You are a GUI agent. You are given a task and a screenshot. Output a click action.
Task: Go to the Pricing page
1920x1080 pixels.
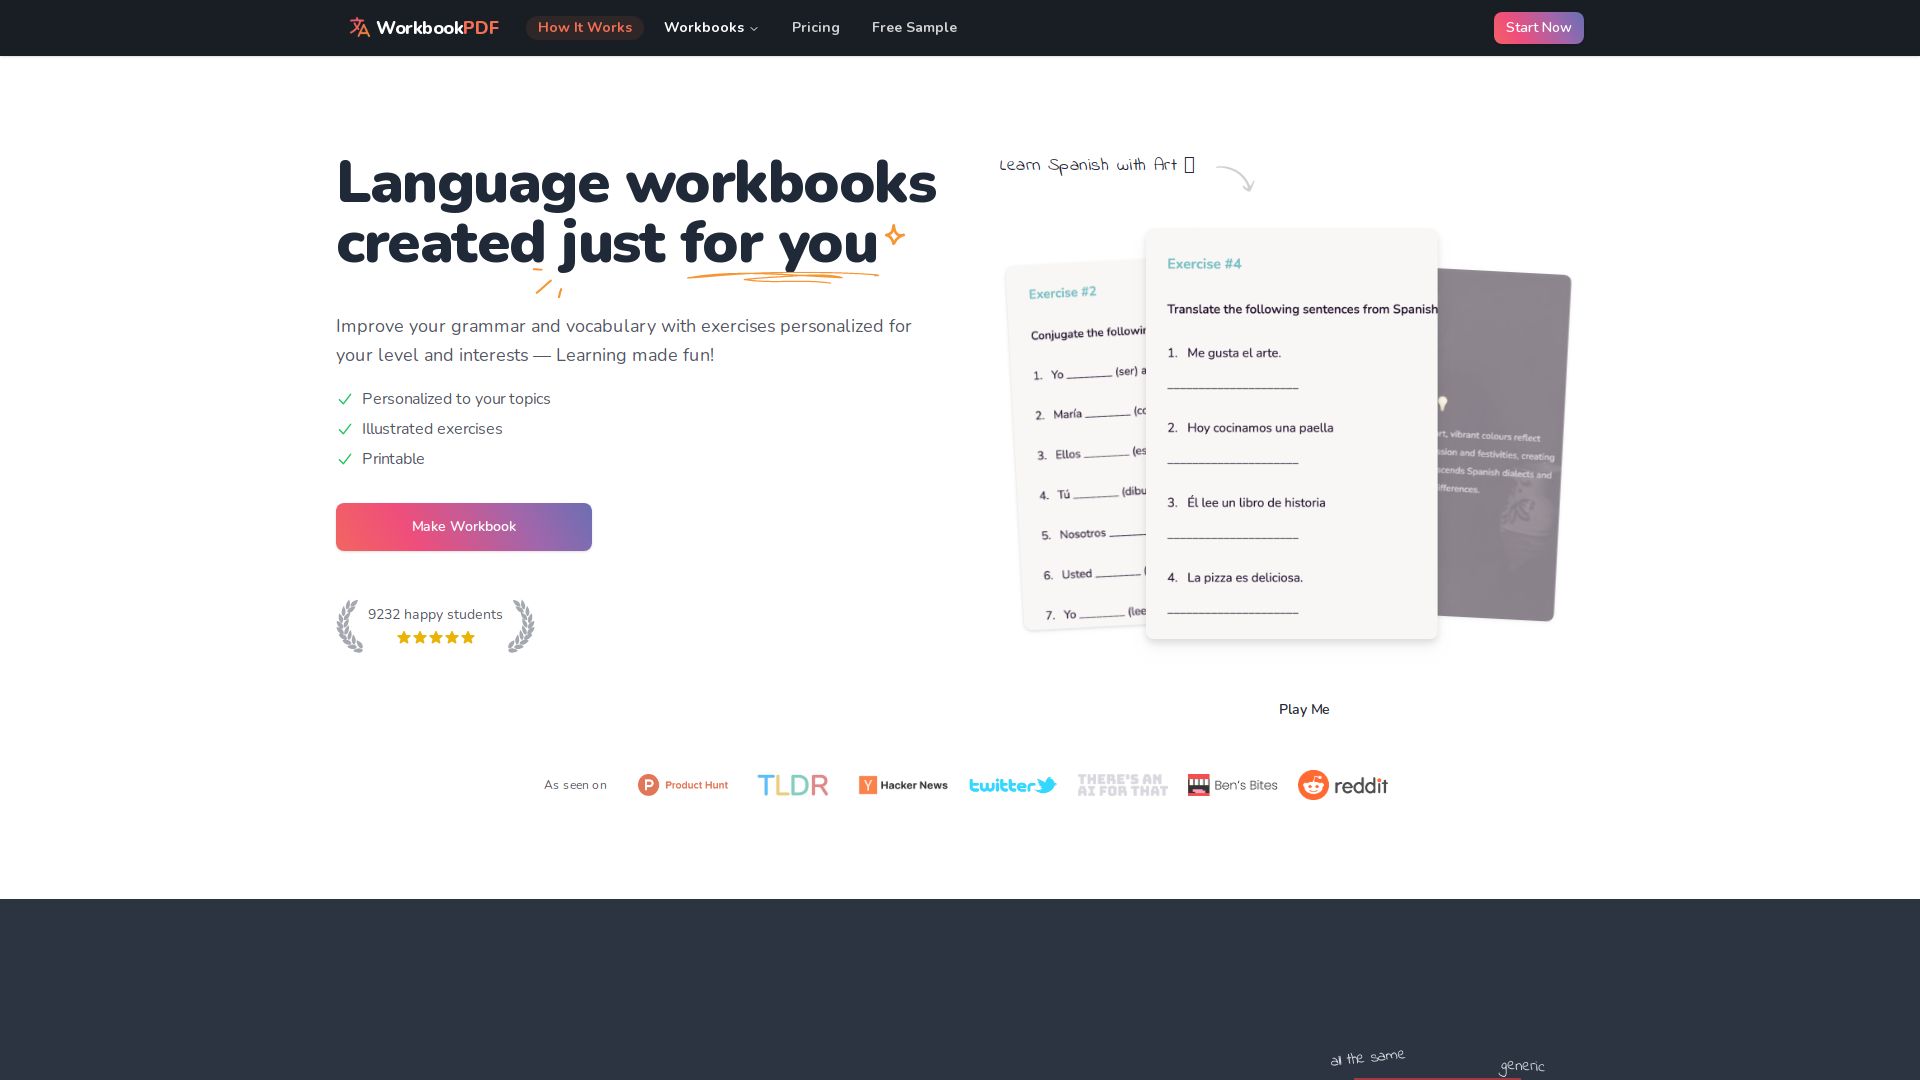(816, 28)
